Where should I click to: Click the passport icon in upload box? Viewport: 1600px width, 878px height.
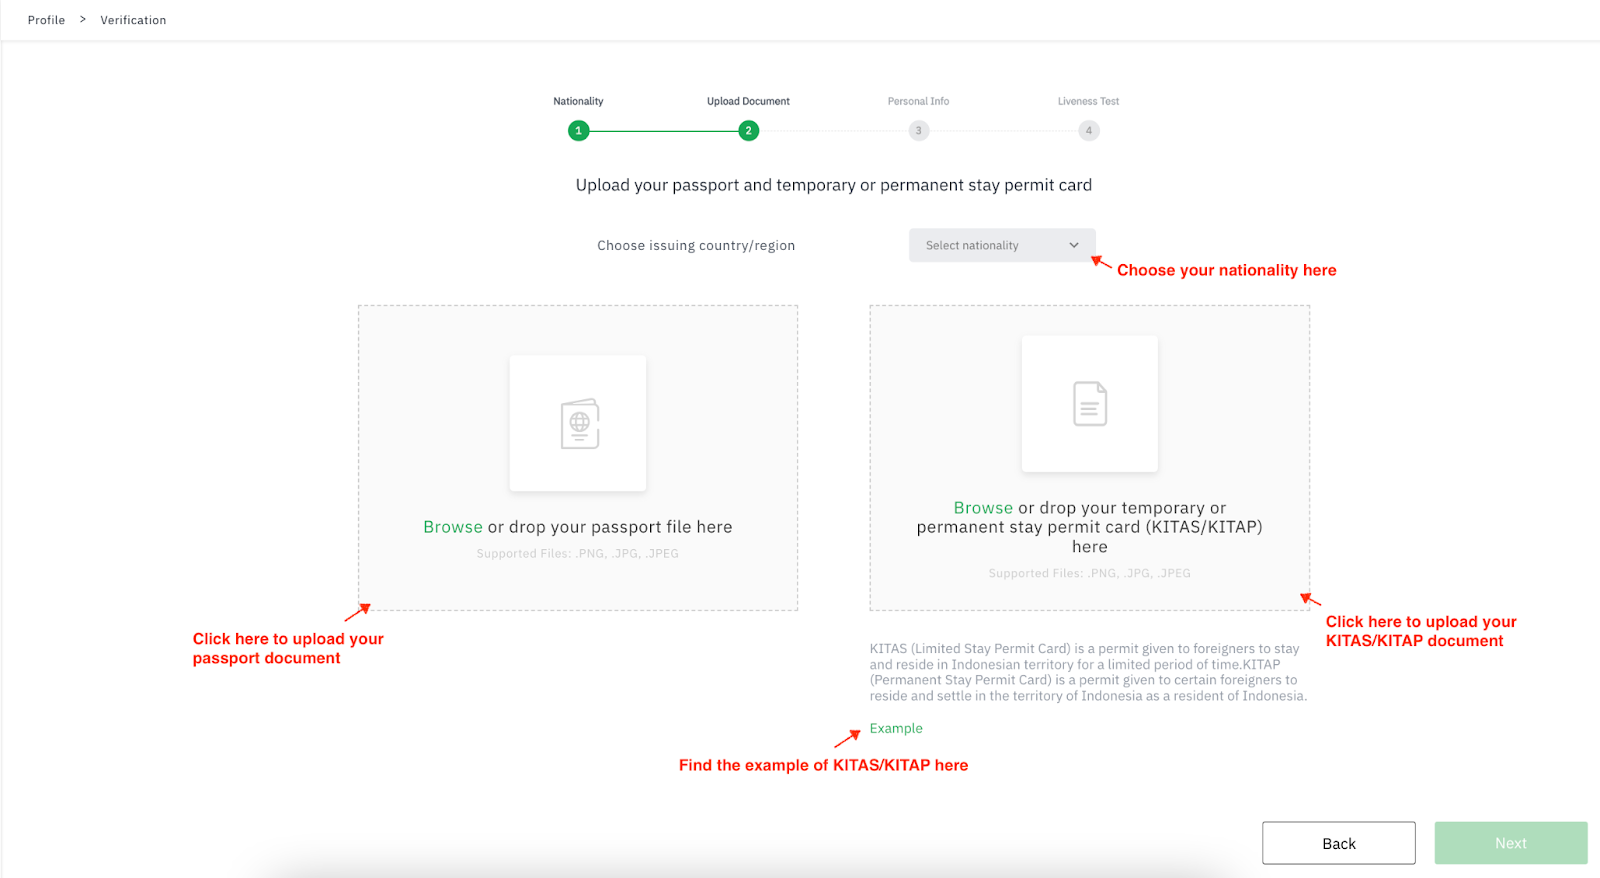coord(579,423)
